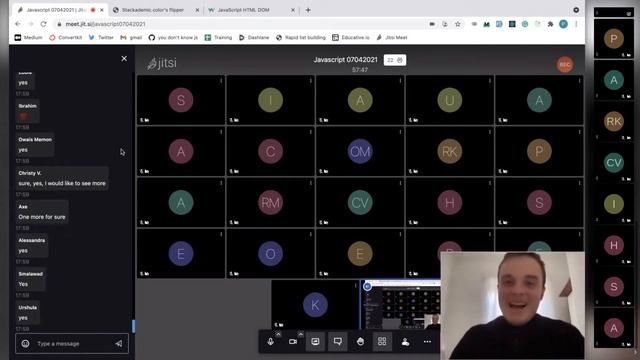Open more actions three-dot toolbar menu
The image size is (640, 360).
[x=427, y=342]
